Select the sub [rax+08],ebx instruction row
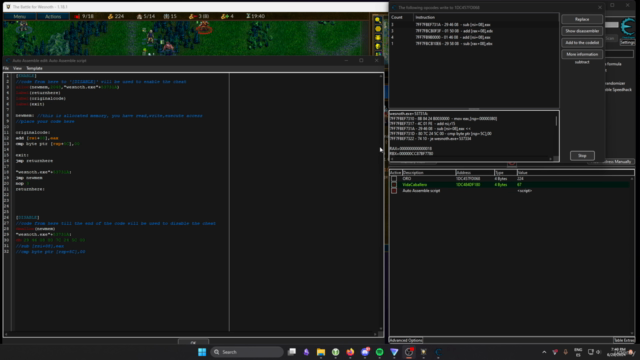The height and width of the screenshot is (360, 640). [473, 44]
